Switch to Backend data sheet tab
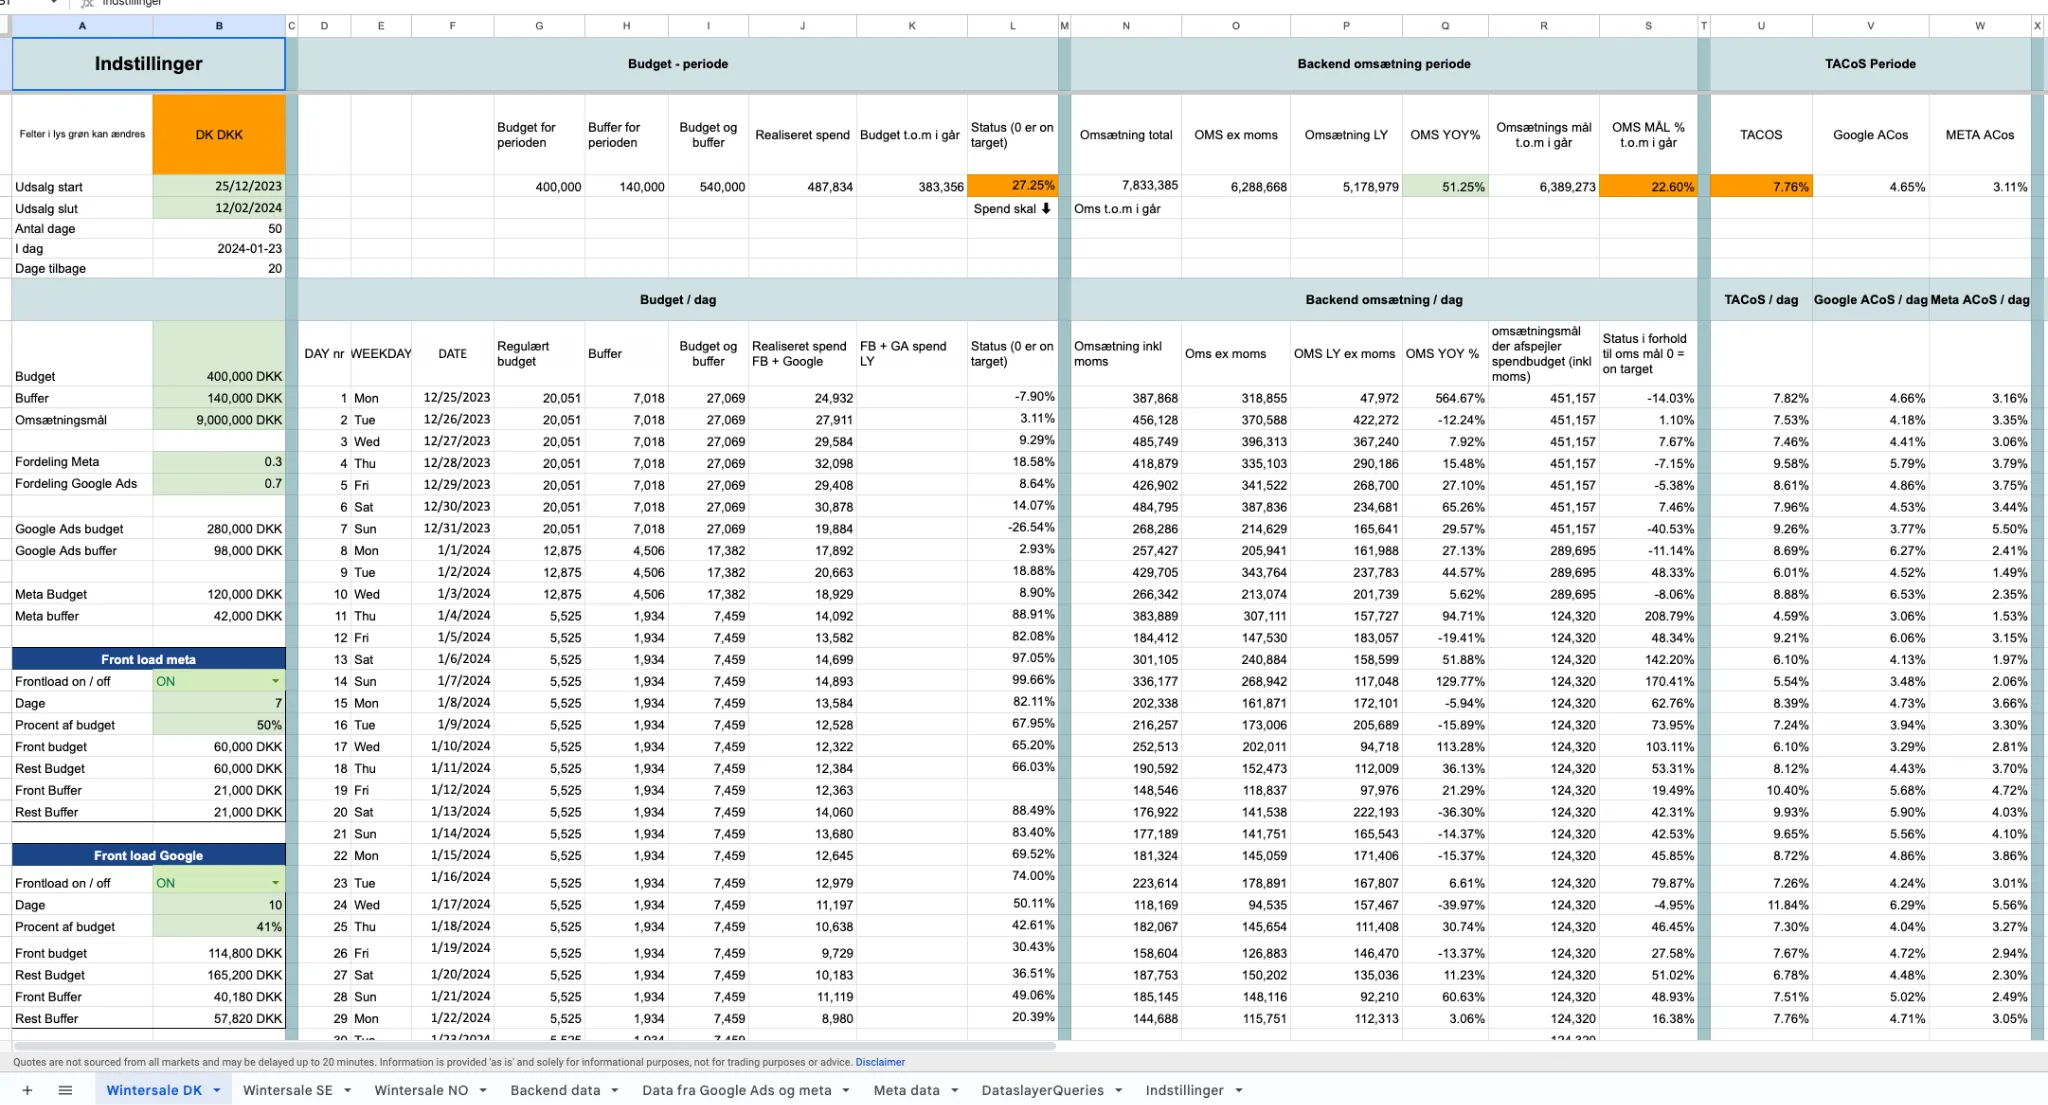 tap(555, 1090)
